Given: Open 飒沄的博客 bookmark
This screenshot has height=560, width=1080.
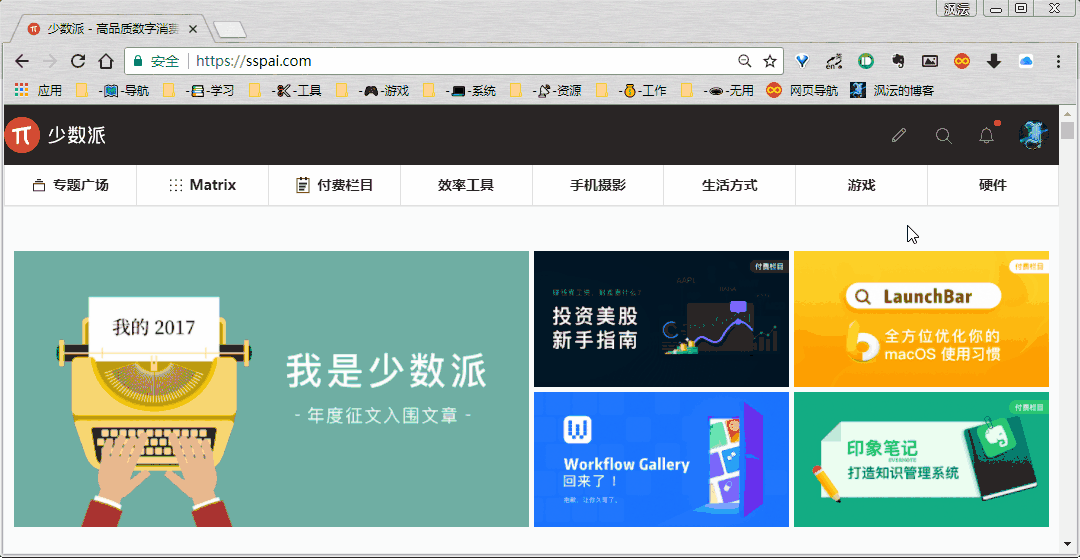Looking at the screenshot, I should pos(892,90).
